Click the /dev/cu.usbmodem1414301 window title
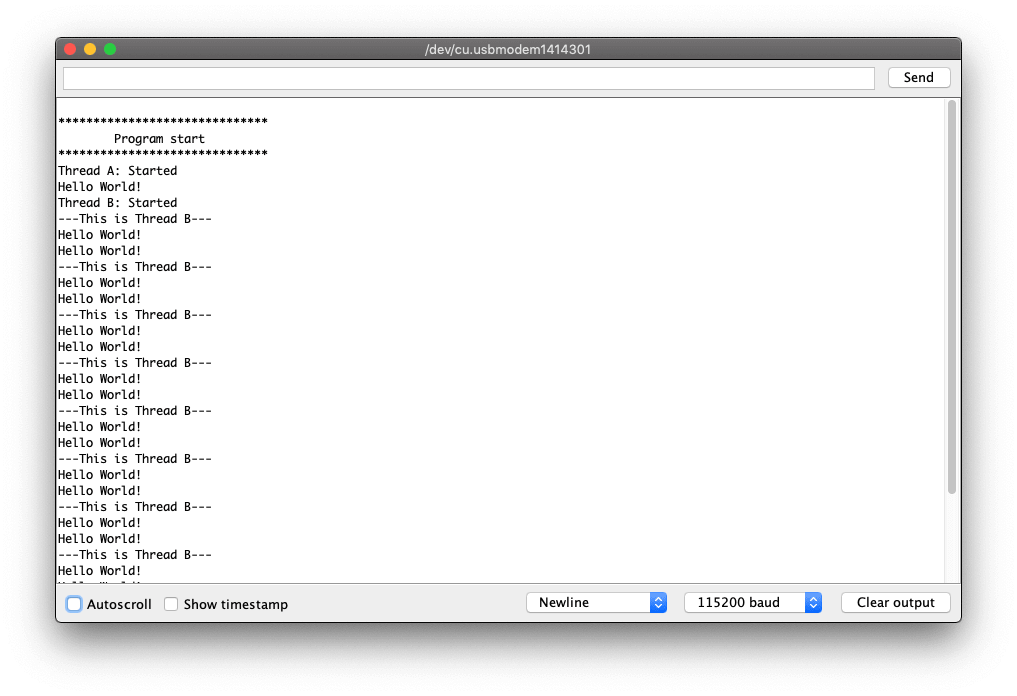Screen dimensions: 1017x696 pyautogui.click(x=508, y=49)
